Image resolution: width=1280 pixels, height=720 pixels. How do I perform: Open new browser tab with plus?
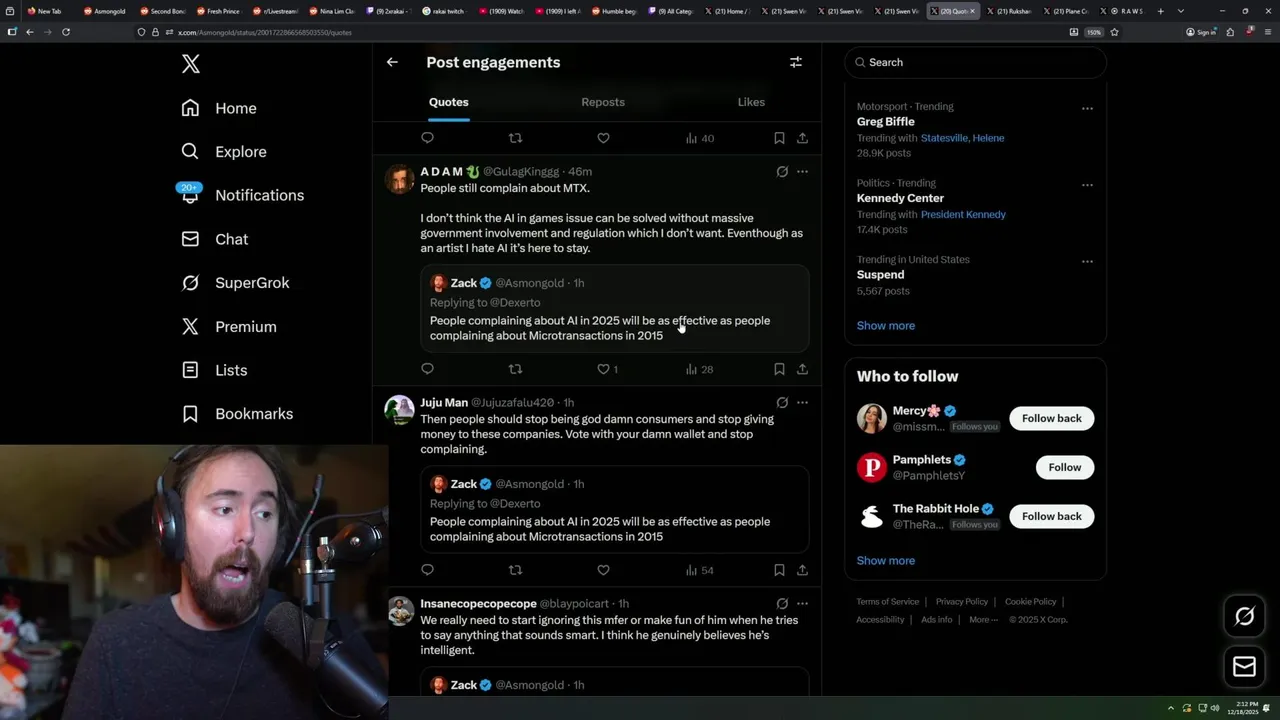coord(1160,11)
